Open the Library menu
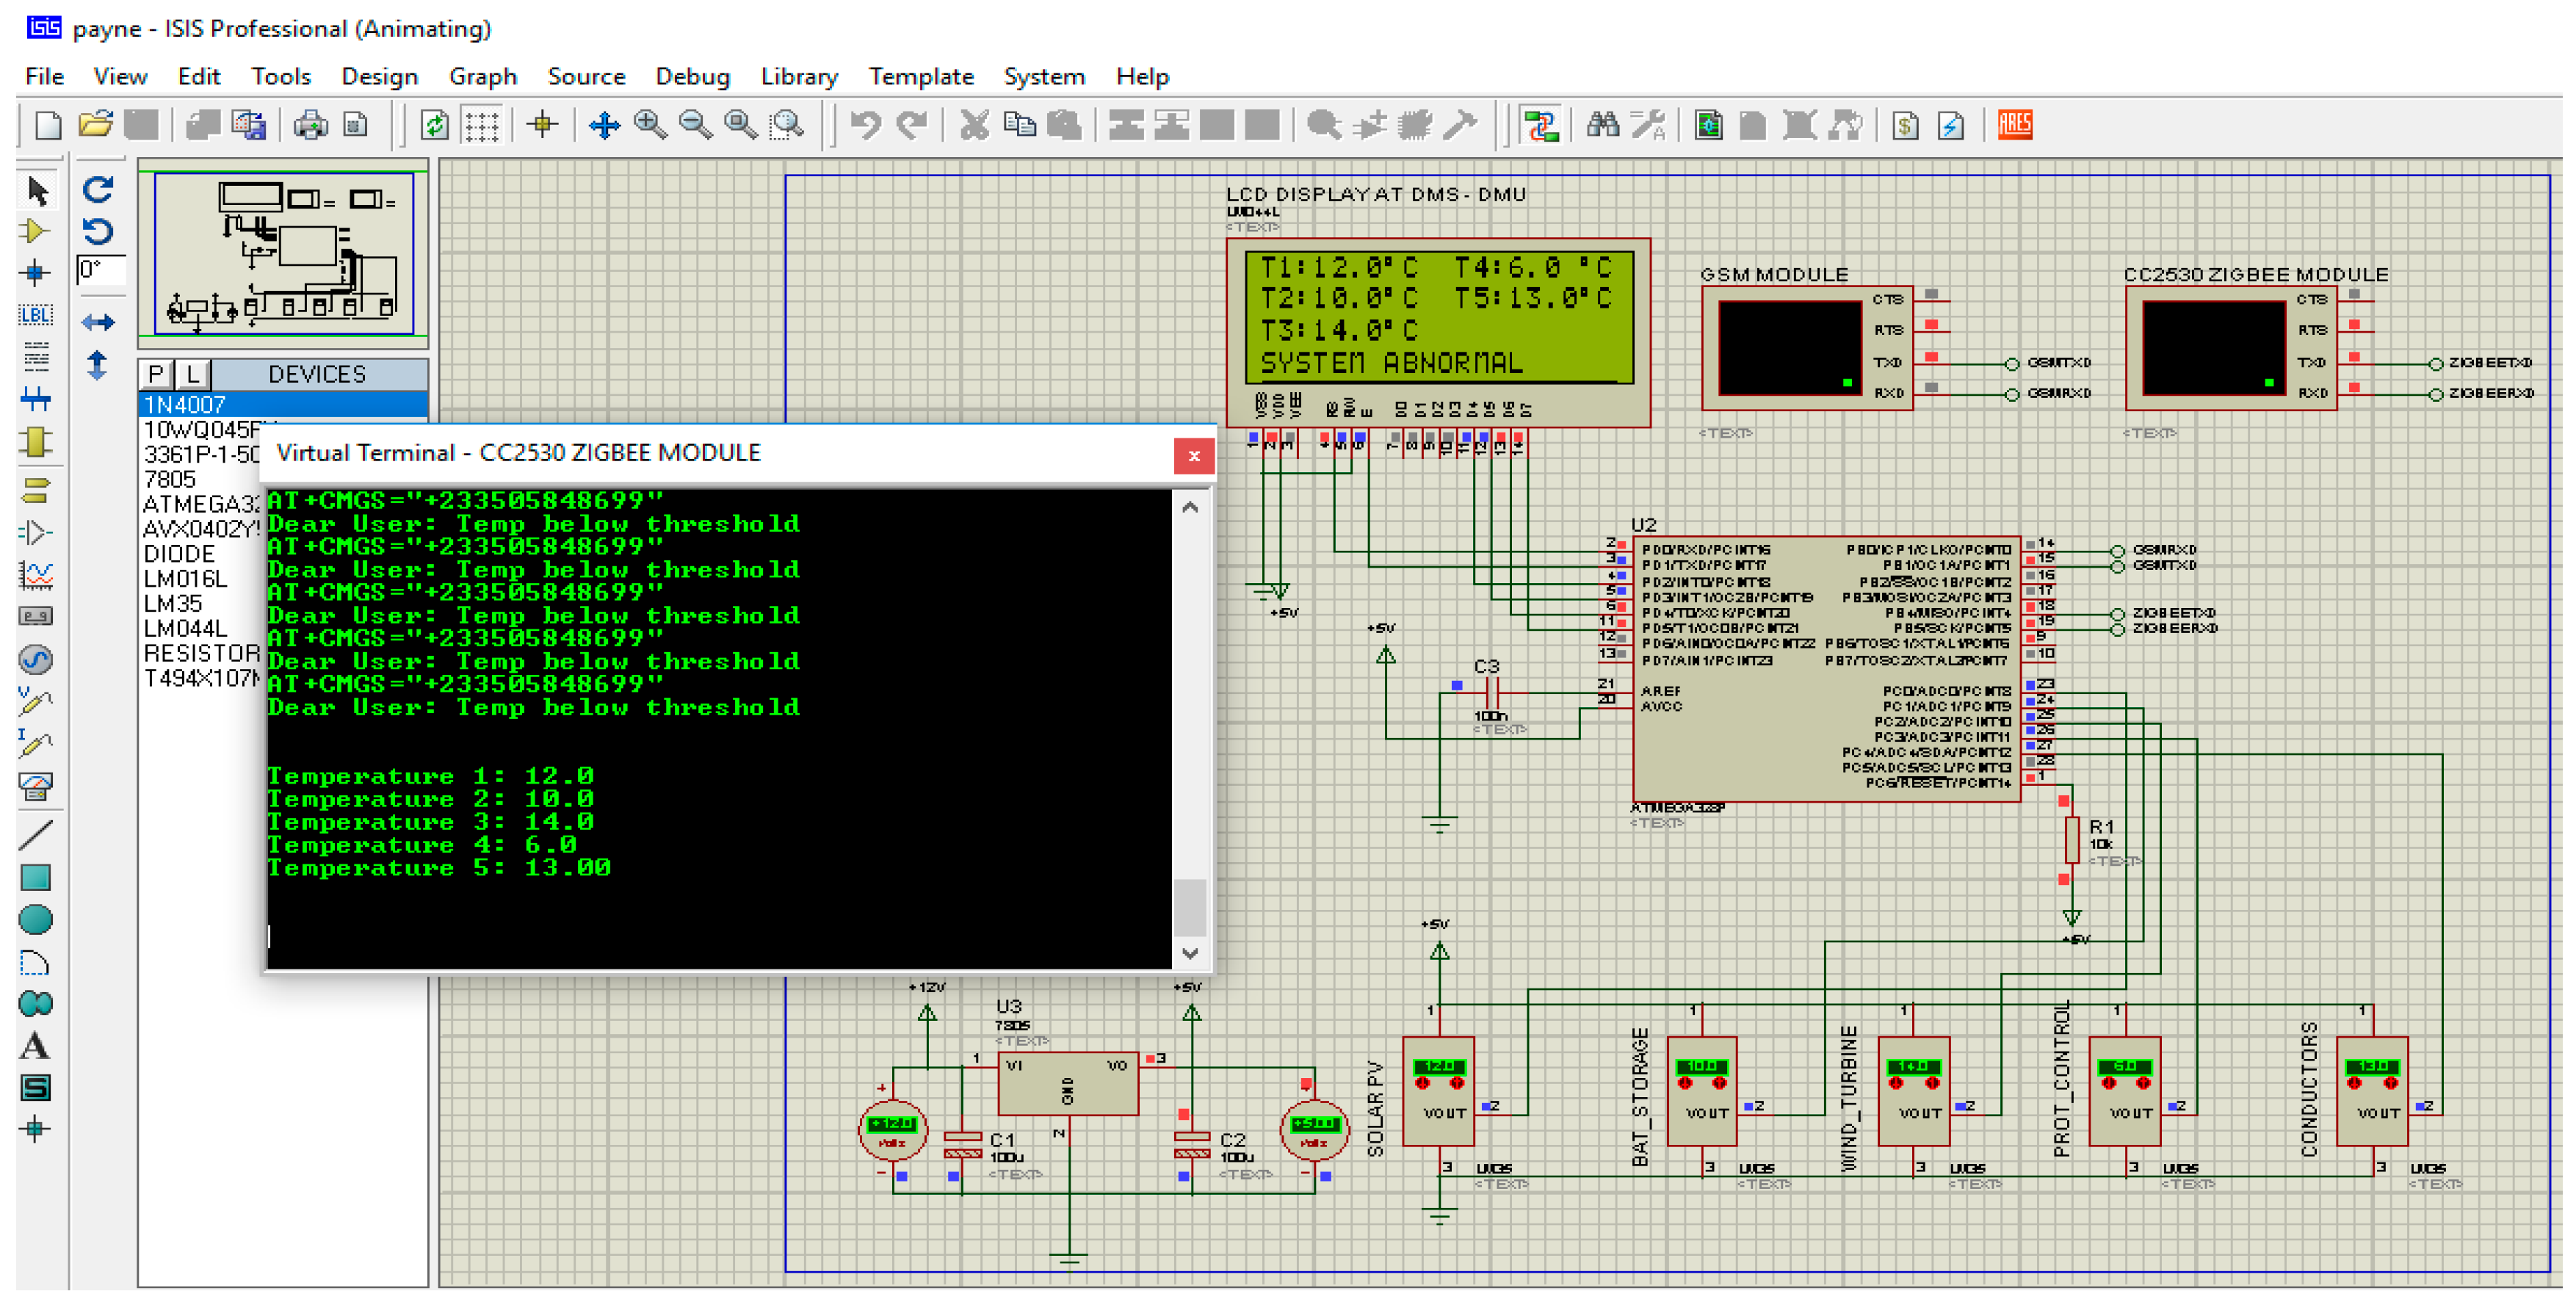 [798, 76]
